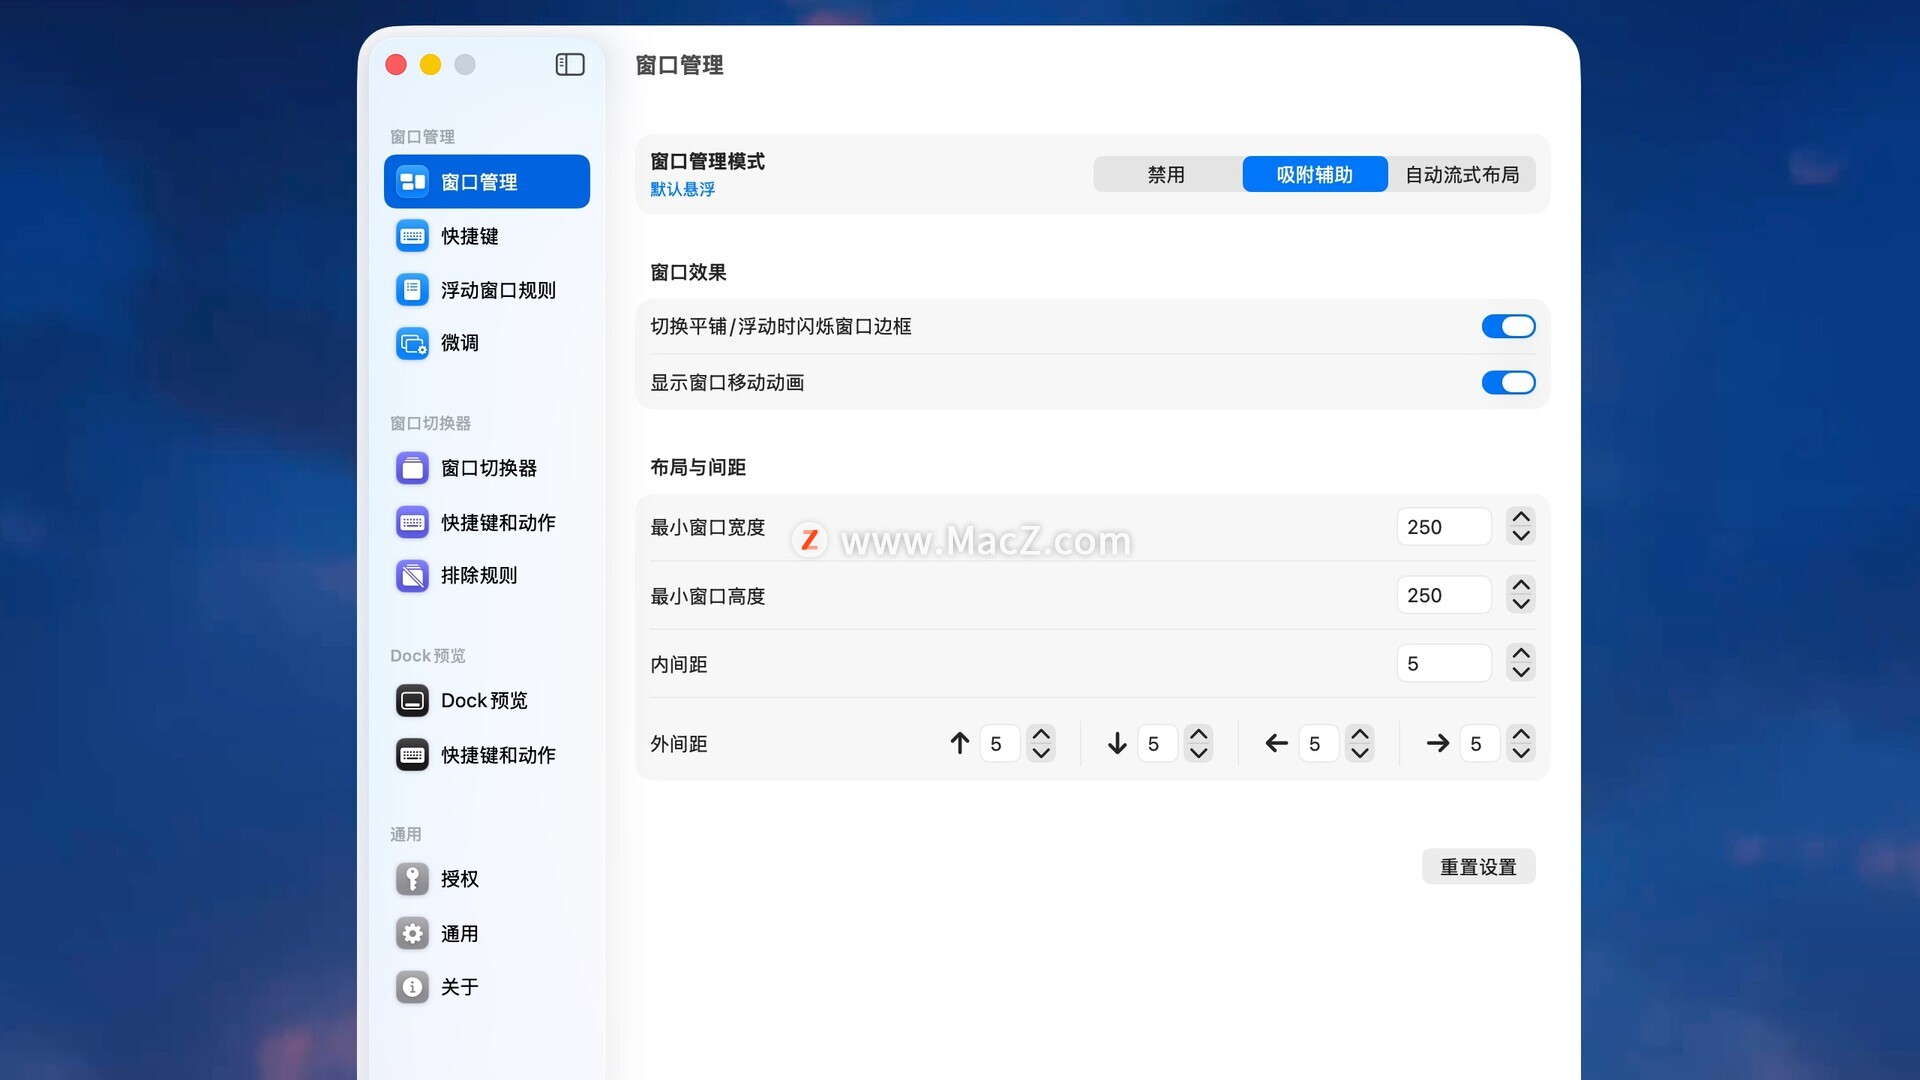Viewport: 1920px width, 1080px height.
Task: Click the 最小窗口高度 value field
Action: tap(1444, 595)
